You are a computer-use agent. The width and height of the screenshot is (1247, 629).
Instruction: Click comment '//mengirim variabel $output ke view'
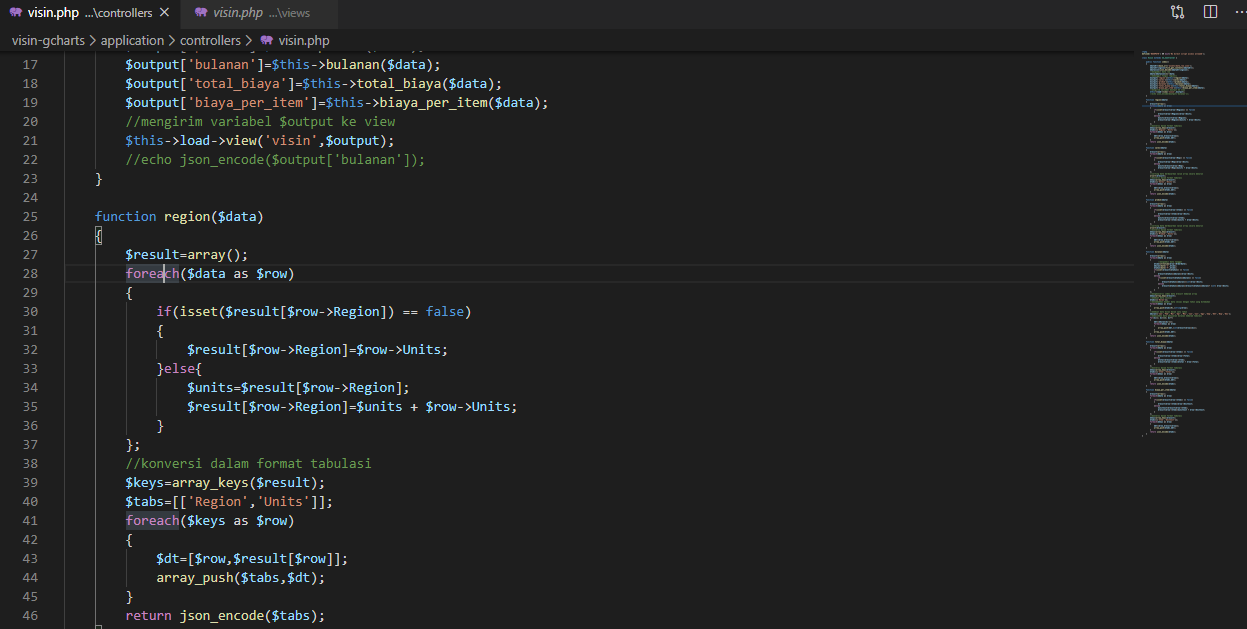(260, 121)
